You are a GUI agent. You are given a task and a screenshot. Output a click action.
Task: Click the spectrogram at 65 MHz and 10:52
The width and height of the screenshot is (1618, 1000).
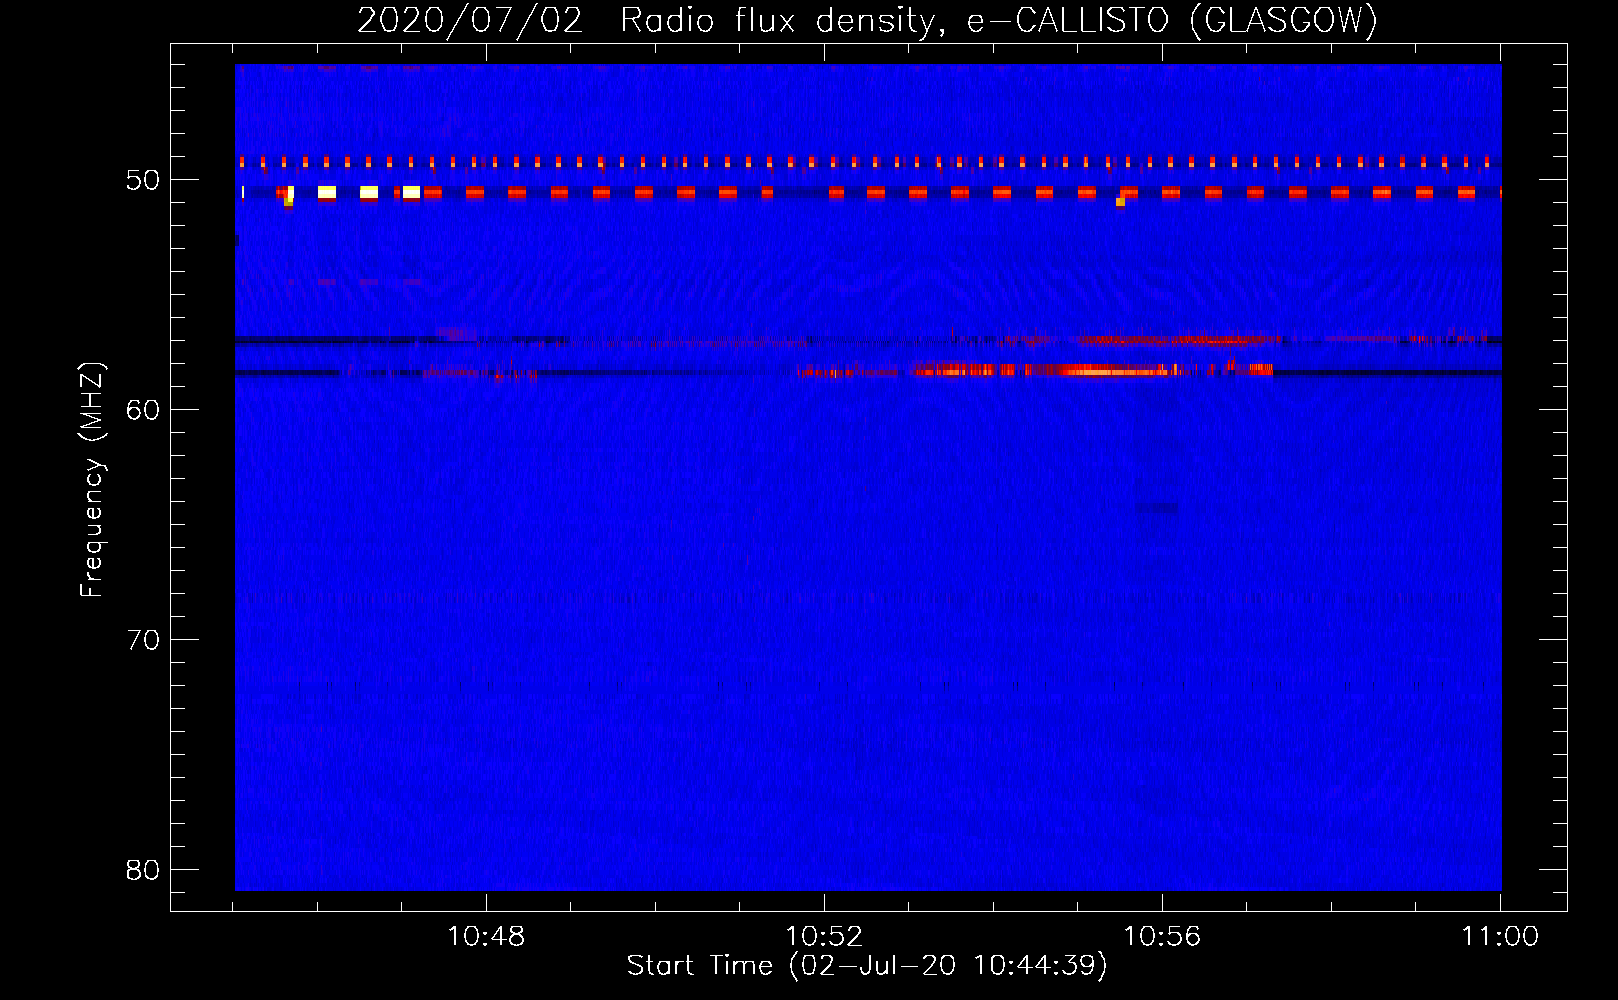(824, 524)
